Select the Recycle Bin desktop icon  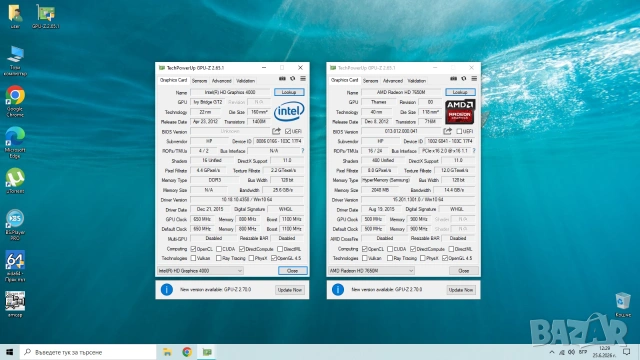(x=623, y=304)
